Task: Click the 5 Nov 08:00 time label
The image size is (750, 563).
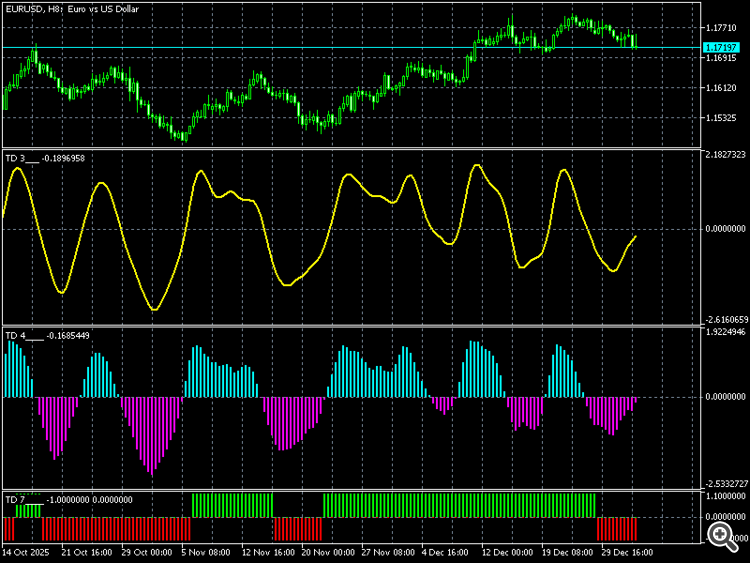Action: click(206, 552)
